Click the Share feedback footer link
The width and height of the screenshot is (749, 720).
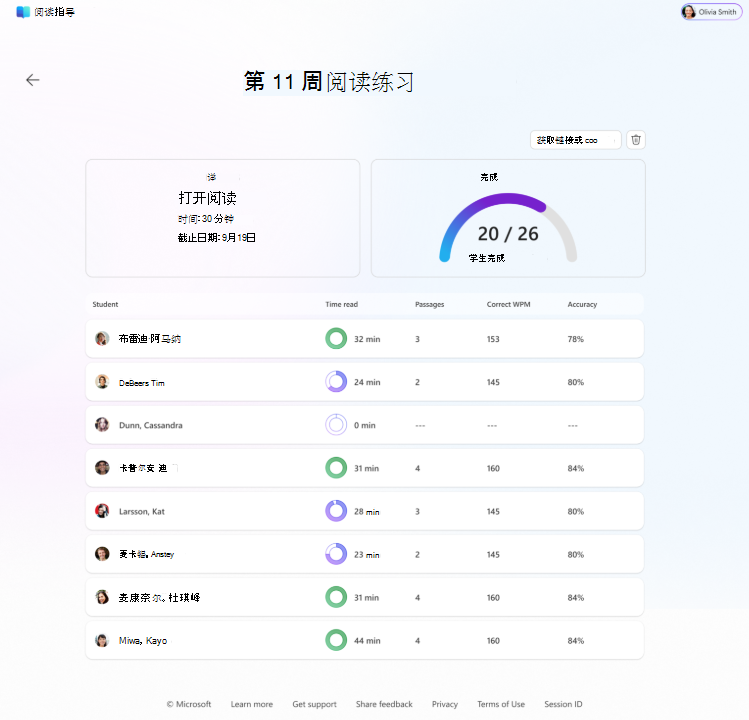[x=384, y=704]
